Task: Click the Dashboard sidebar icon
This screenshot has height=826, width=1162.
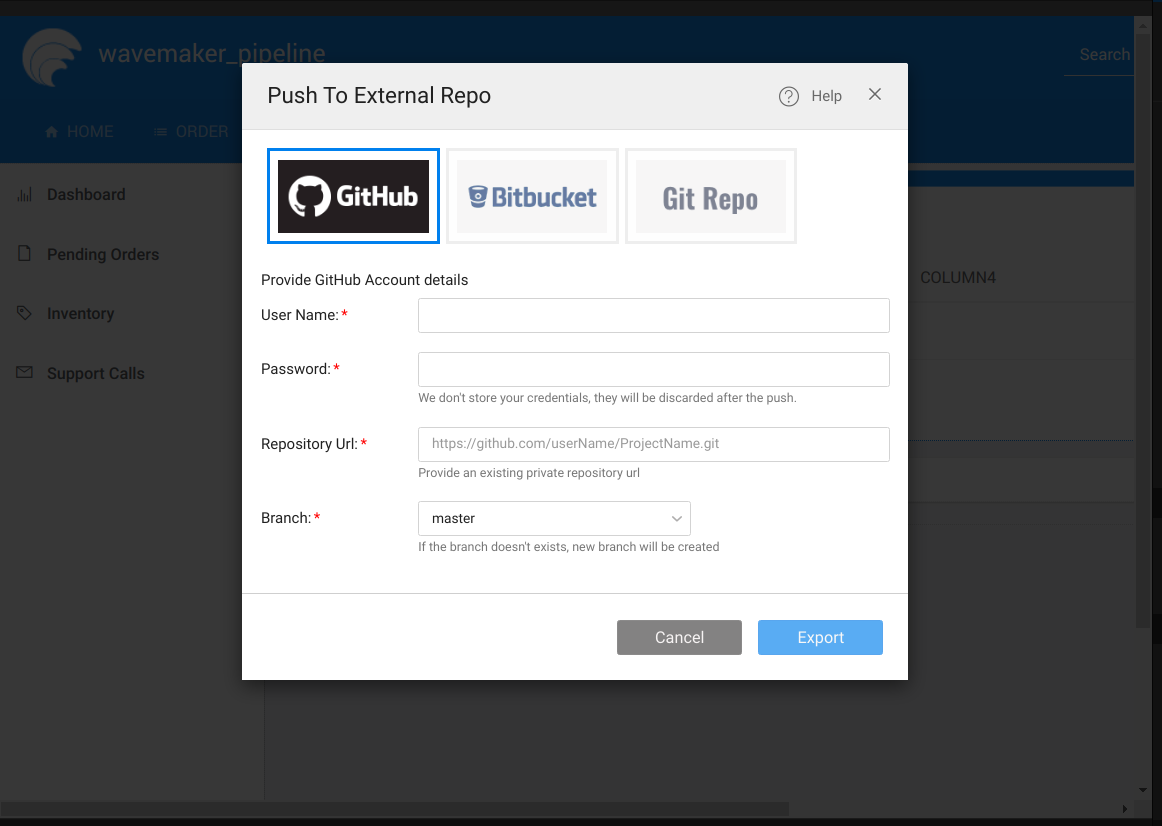Action: [x=24, y=194]
